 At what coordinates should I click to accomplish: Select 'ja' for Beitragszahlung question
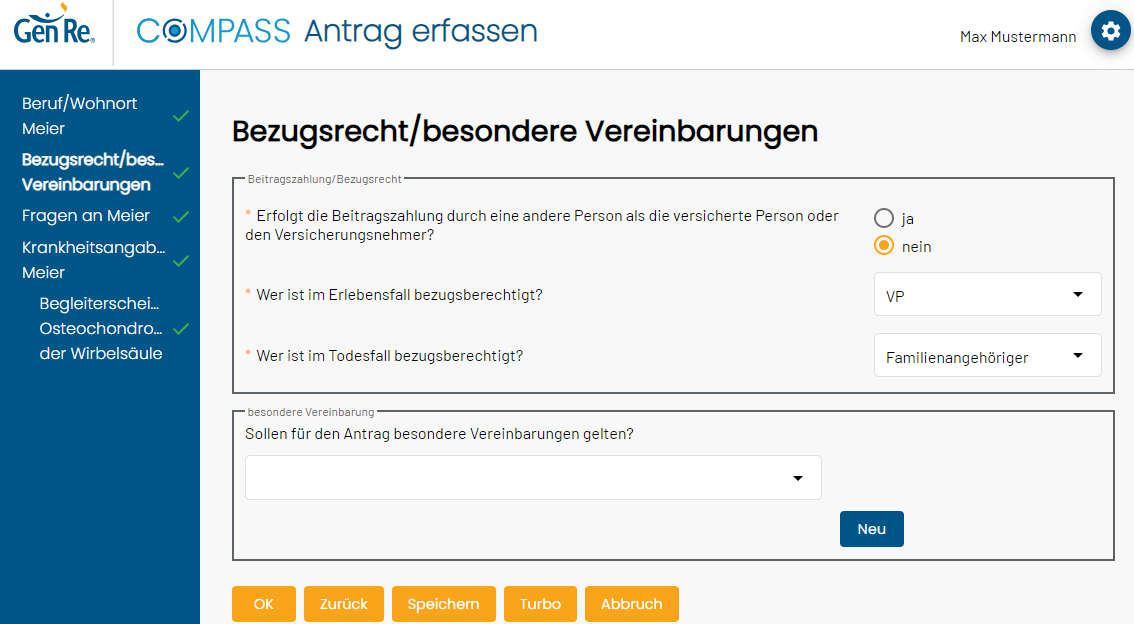click(884, 218)
